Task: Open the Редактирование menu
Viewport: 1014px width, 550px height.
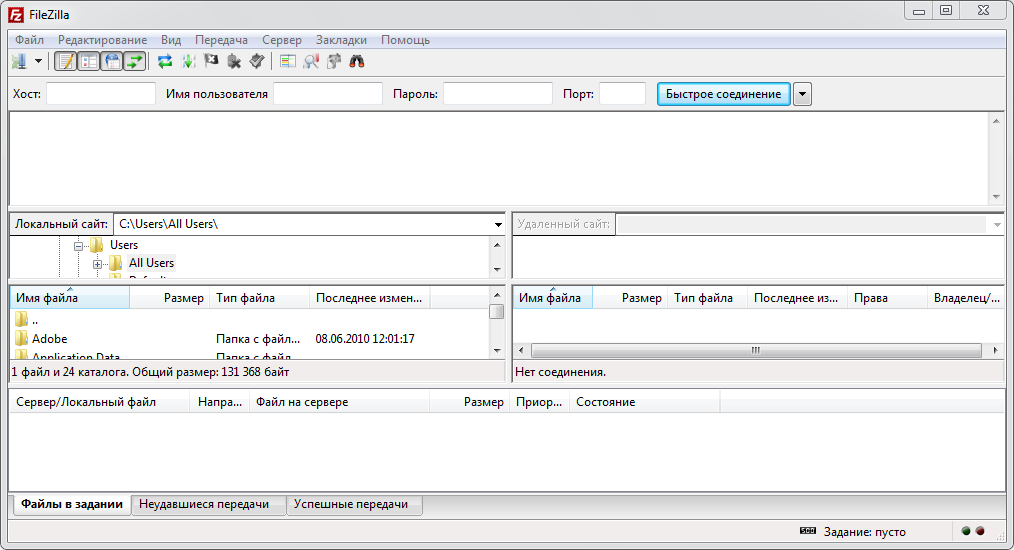Action: (x=102, y=40)
